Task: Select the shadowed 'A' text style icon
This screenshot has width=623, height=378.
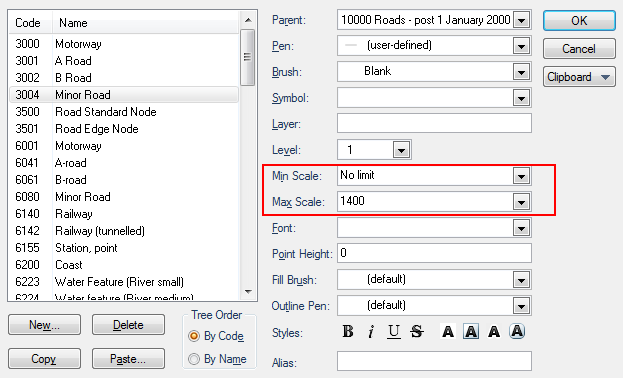Action: (494, 331)
